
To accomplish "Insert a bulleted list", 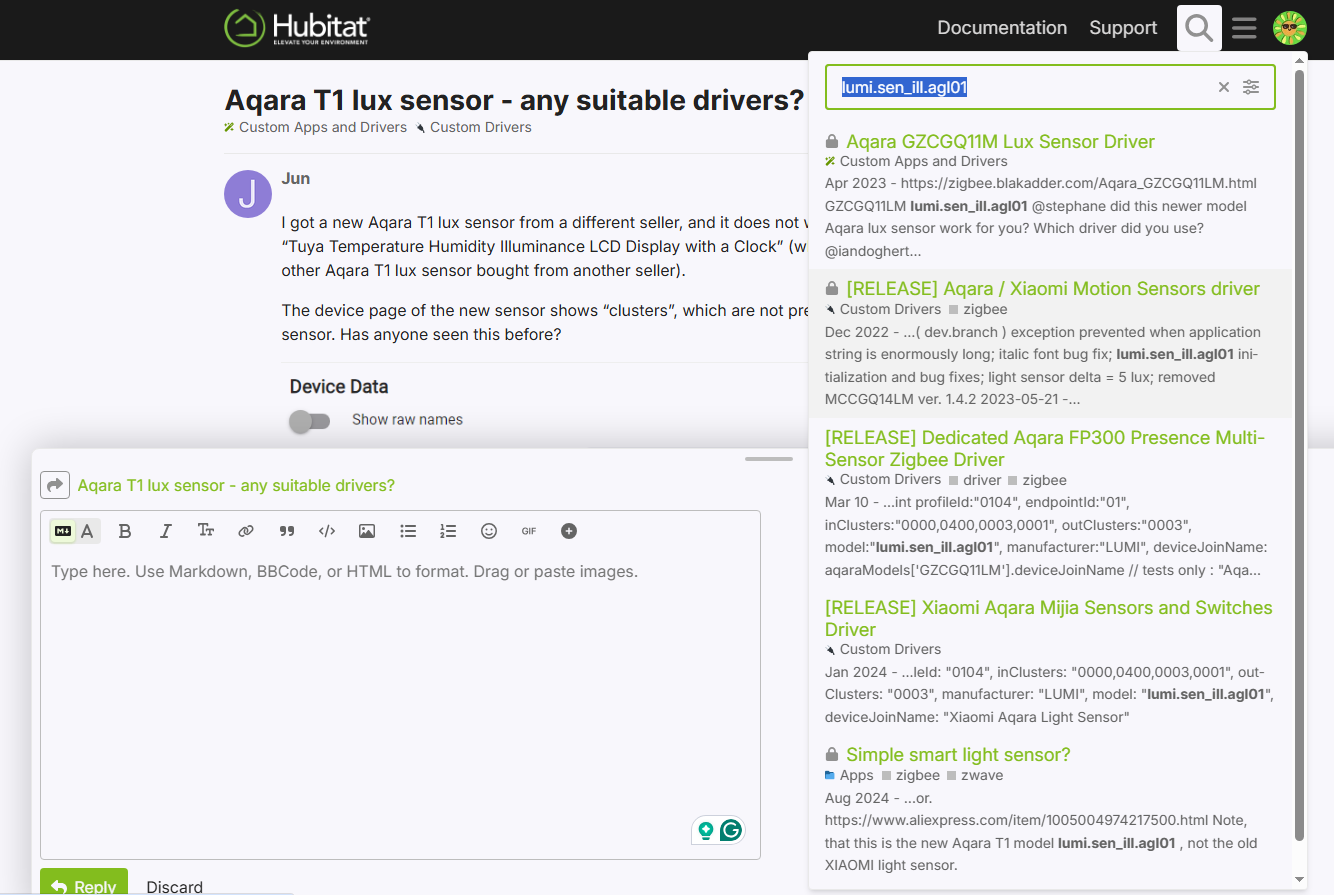I will 408,531.
